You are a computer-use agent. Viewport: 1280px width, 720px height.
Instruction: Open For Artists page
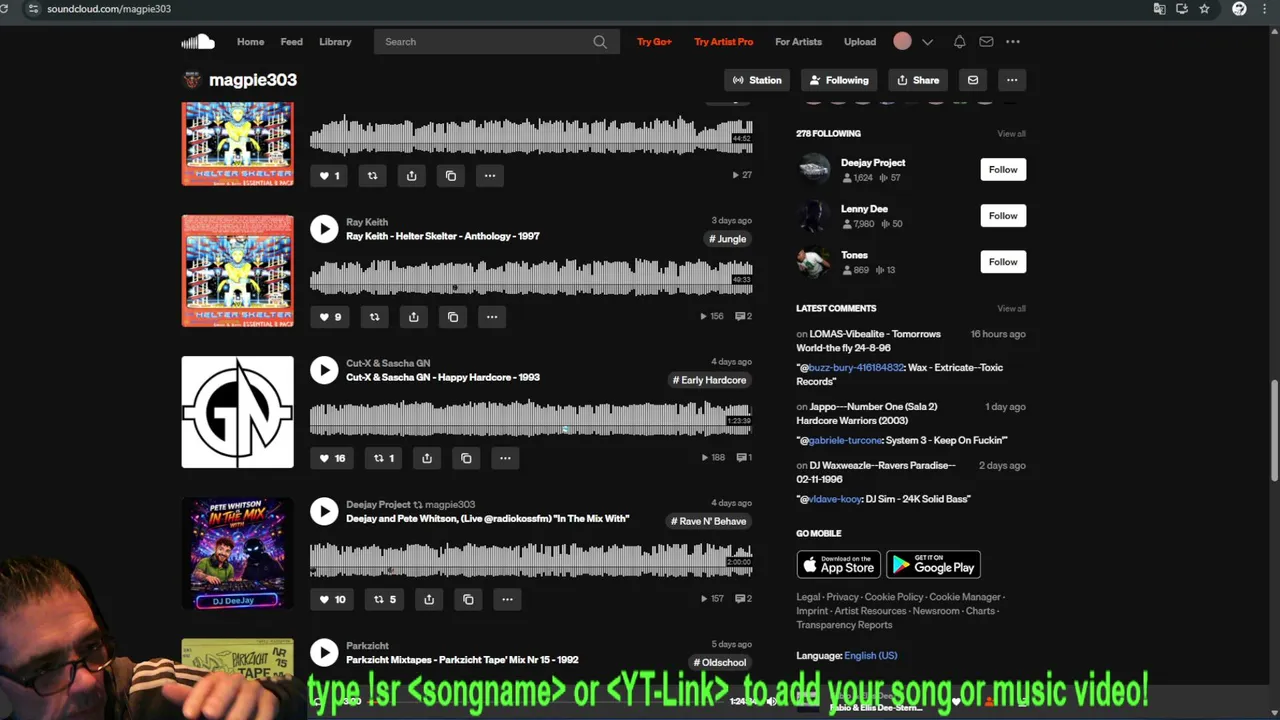pyautogui.click(x=798, y=42)
